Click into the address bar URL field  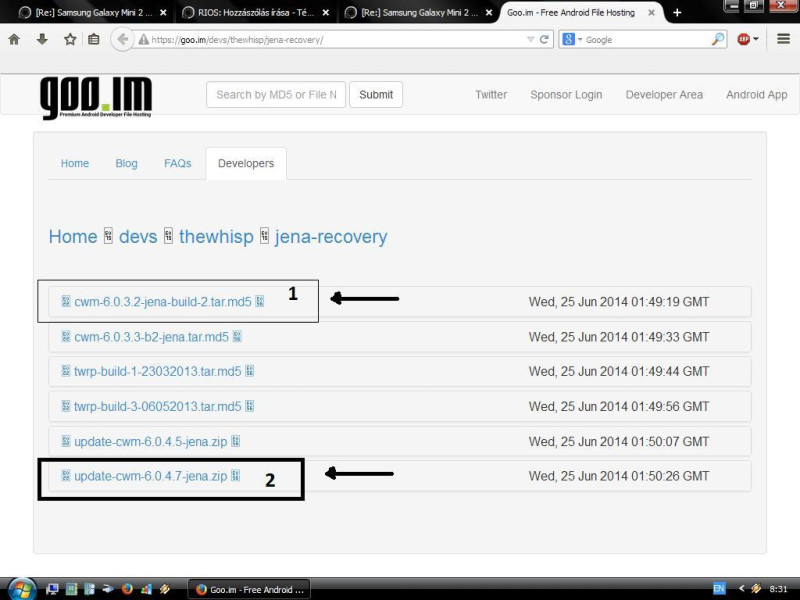(337, 39)
